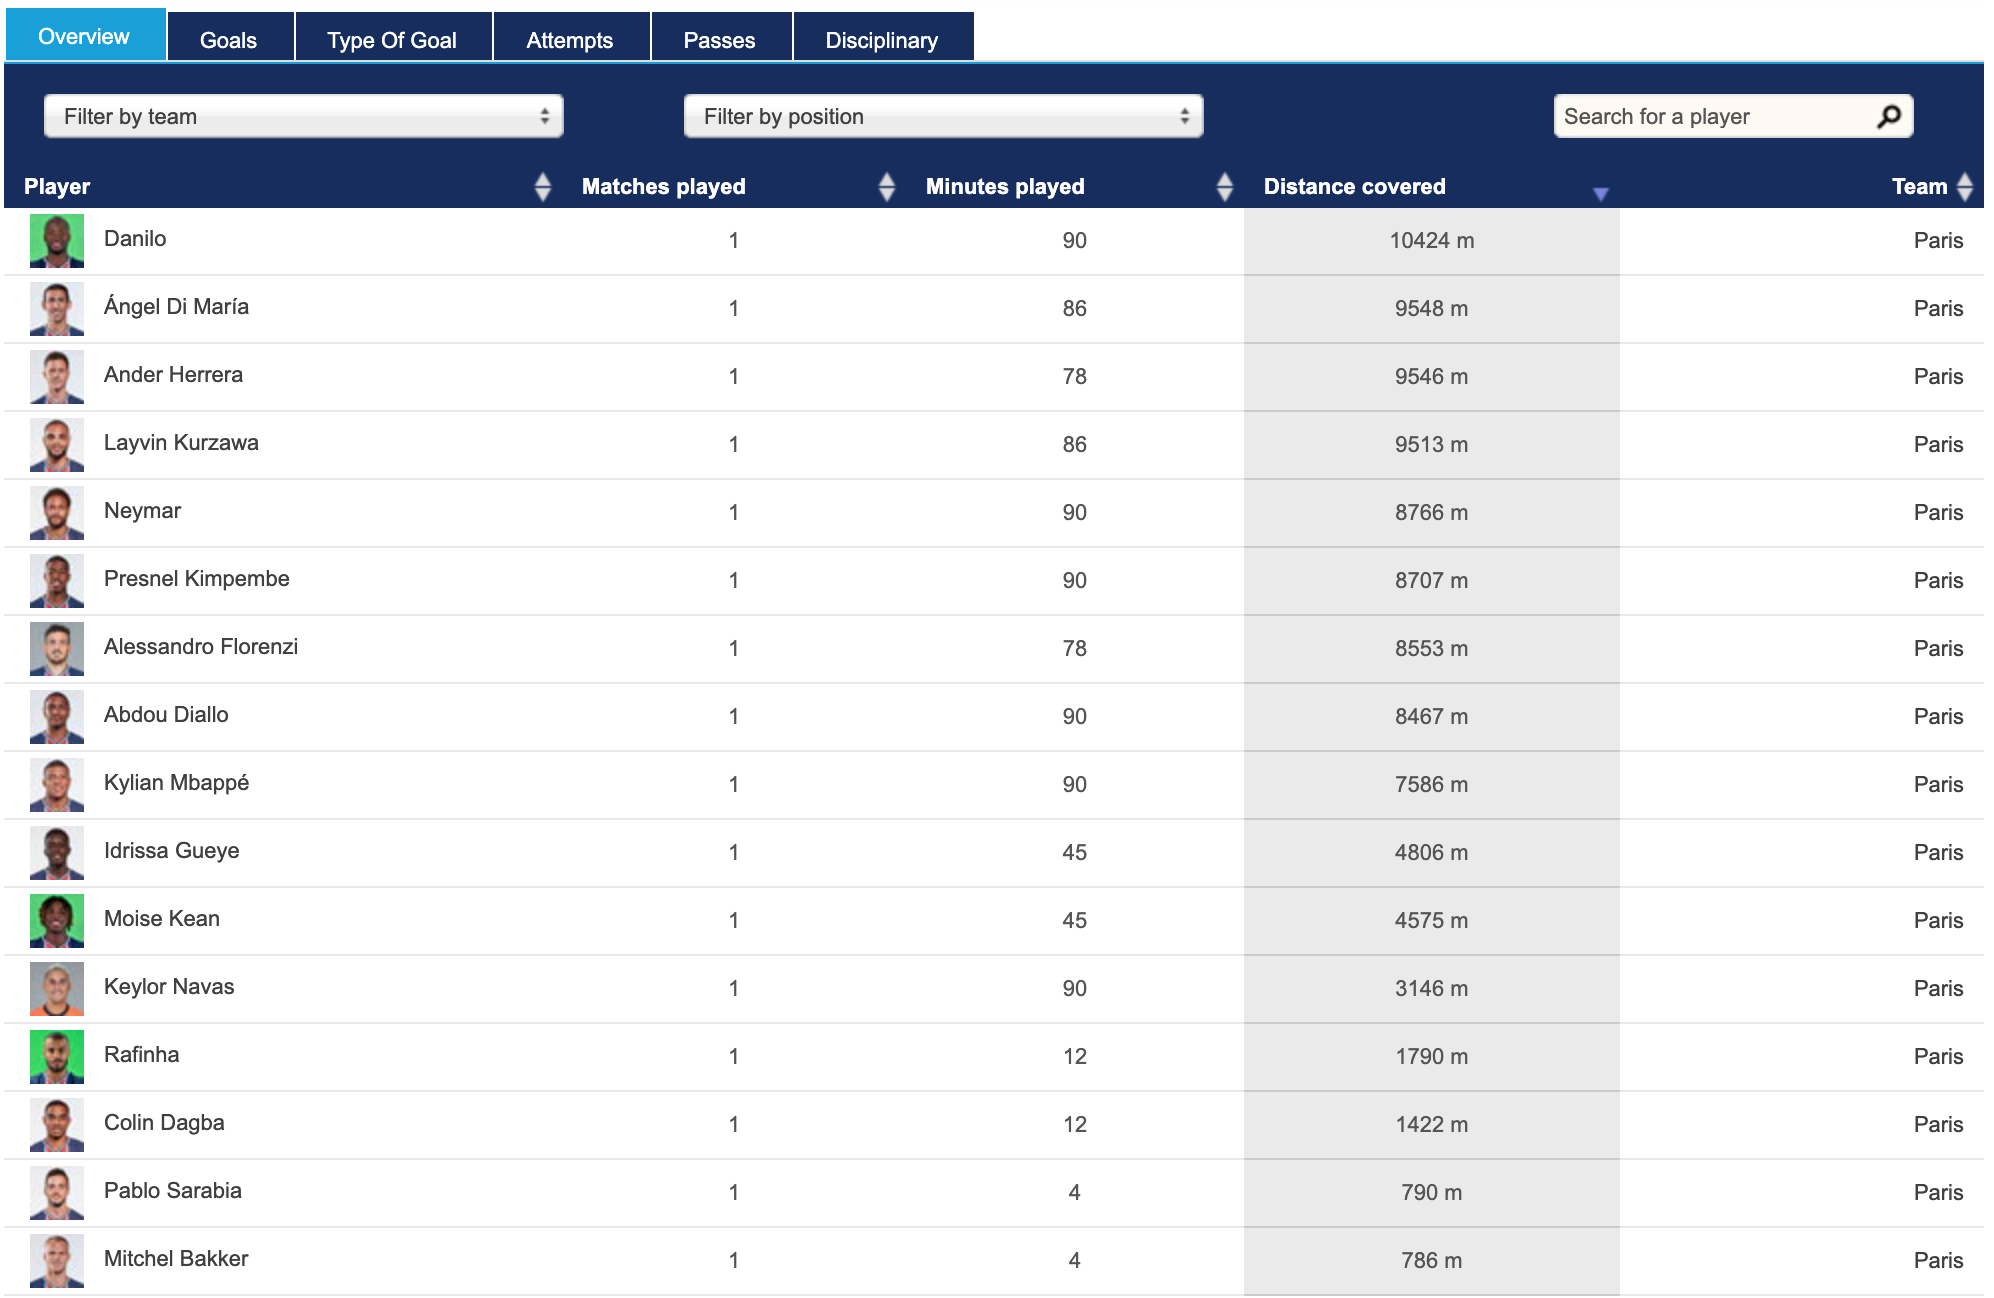Open the Attempts tab

pos(569,40)
